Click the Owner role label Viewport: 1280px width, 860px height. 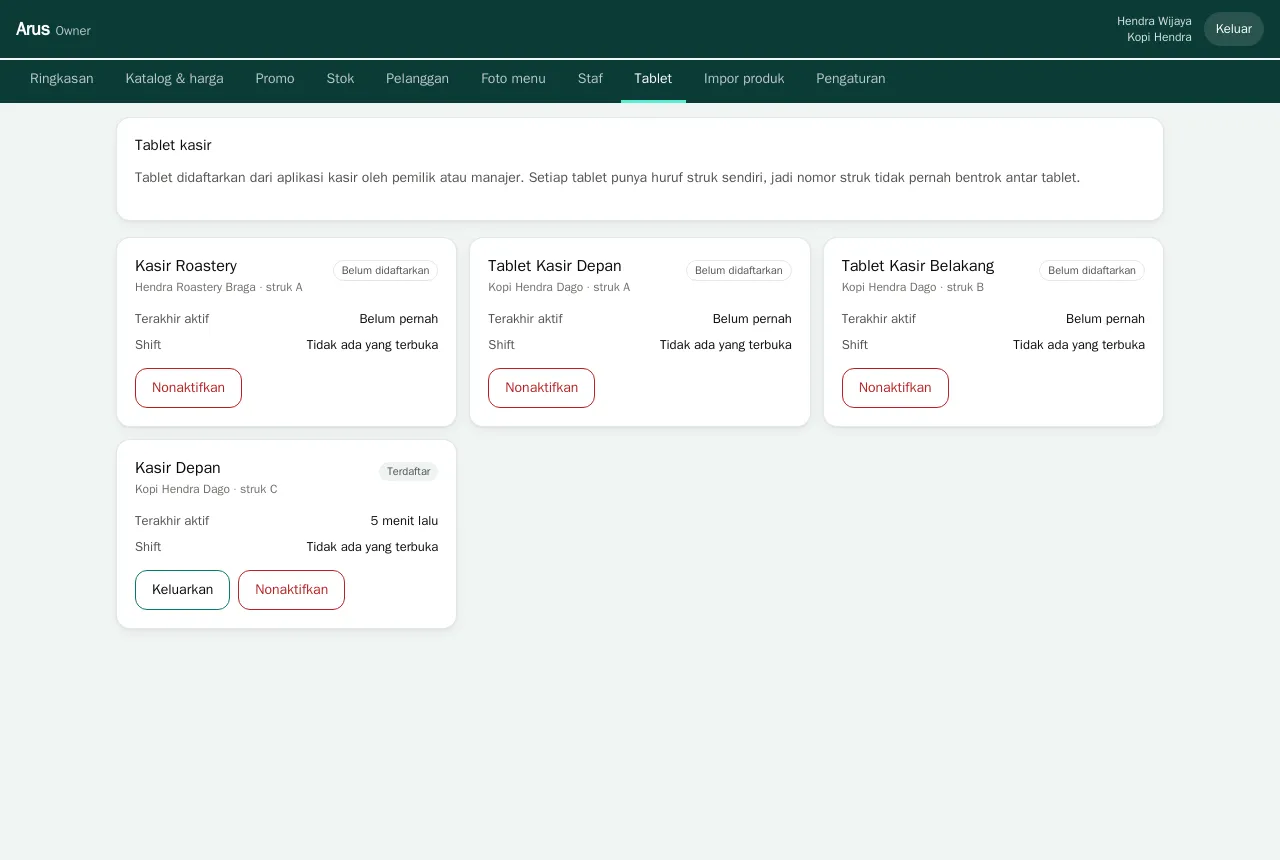tap(73, 31)
